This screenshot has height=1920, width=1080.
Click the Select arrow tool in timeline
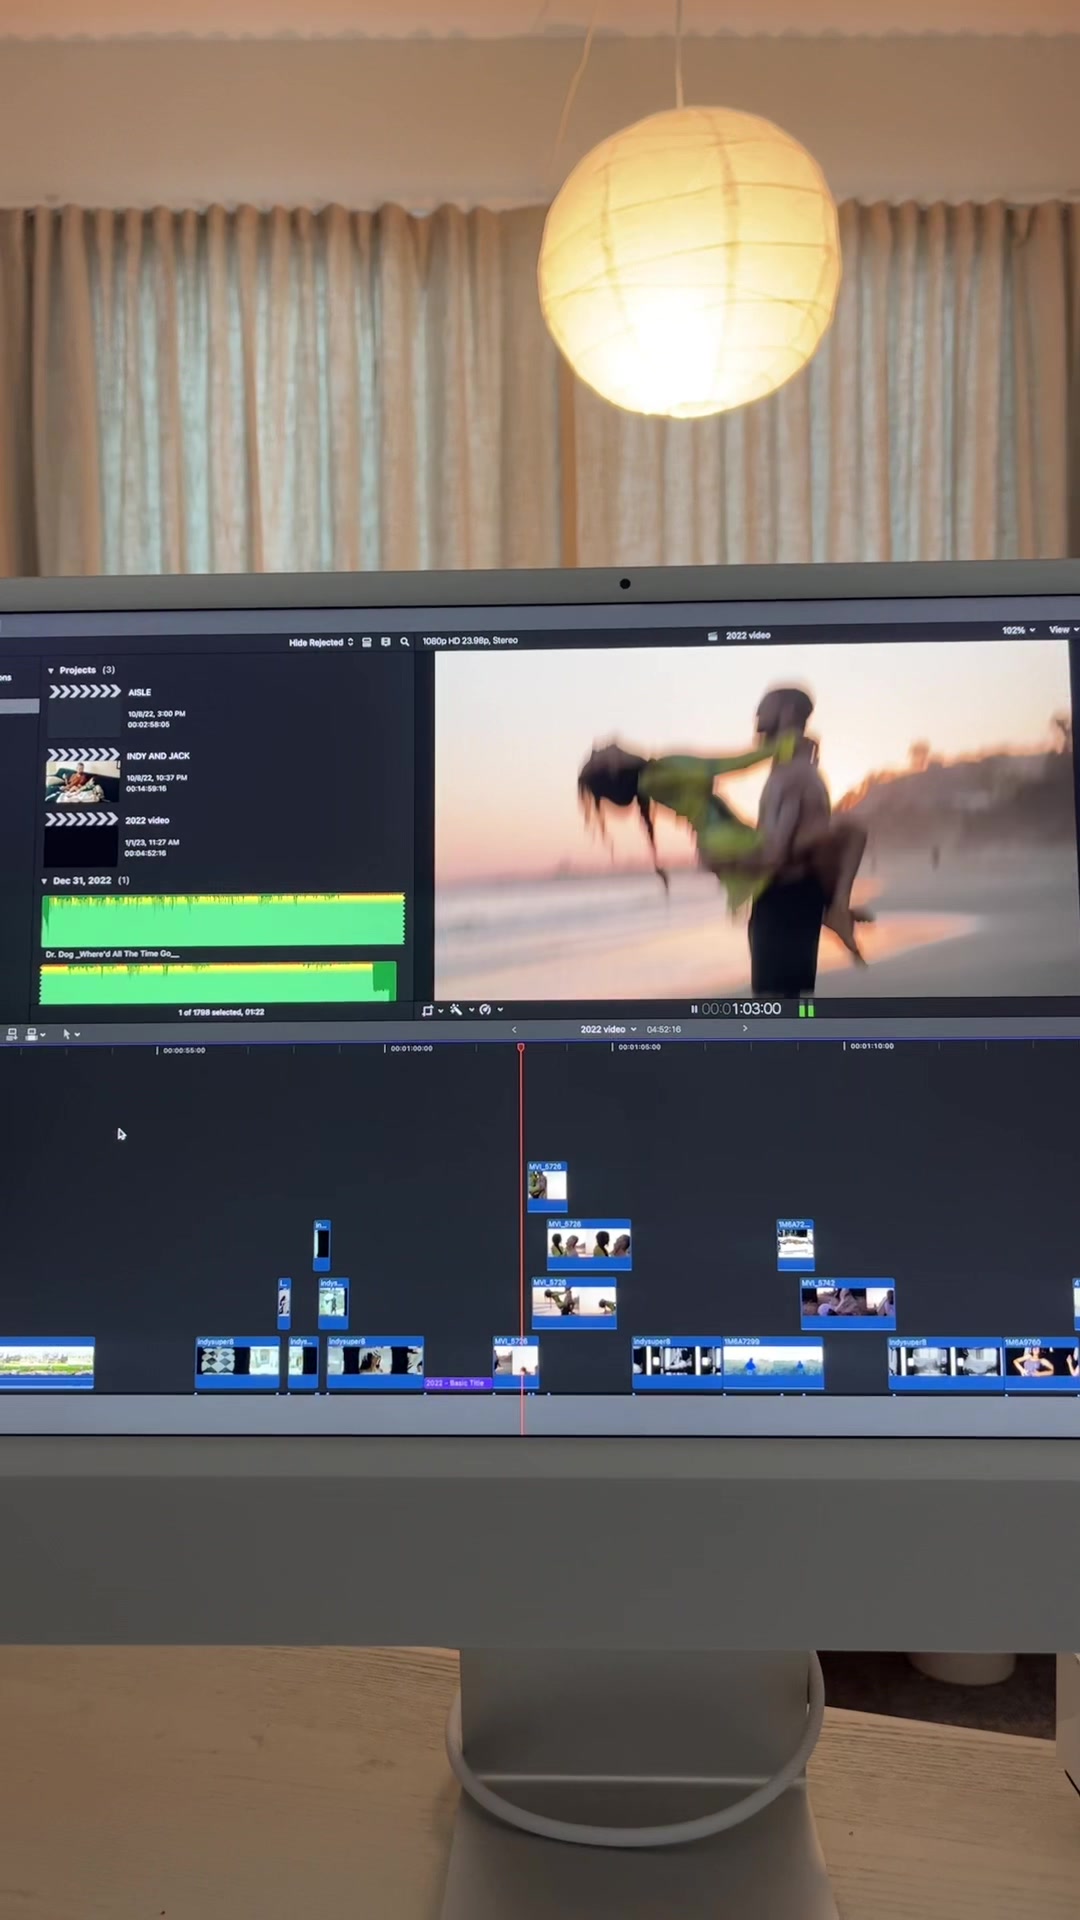click(69, 1034)
